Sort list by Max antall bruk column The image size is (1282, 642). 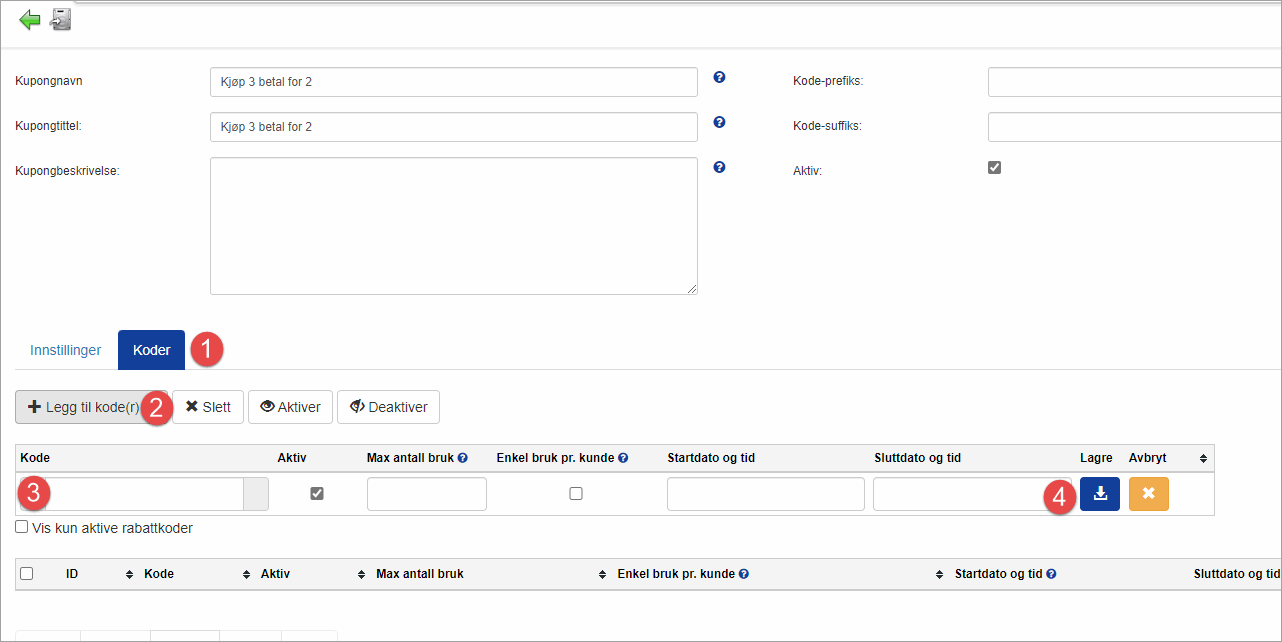(x=602, y=574)
